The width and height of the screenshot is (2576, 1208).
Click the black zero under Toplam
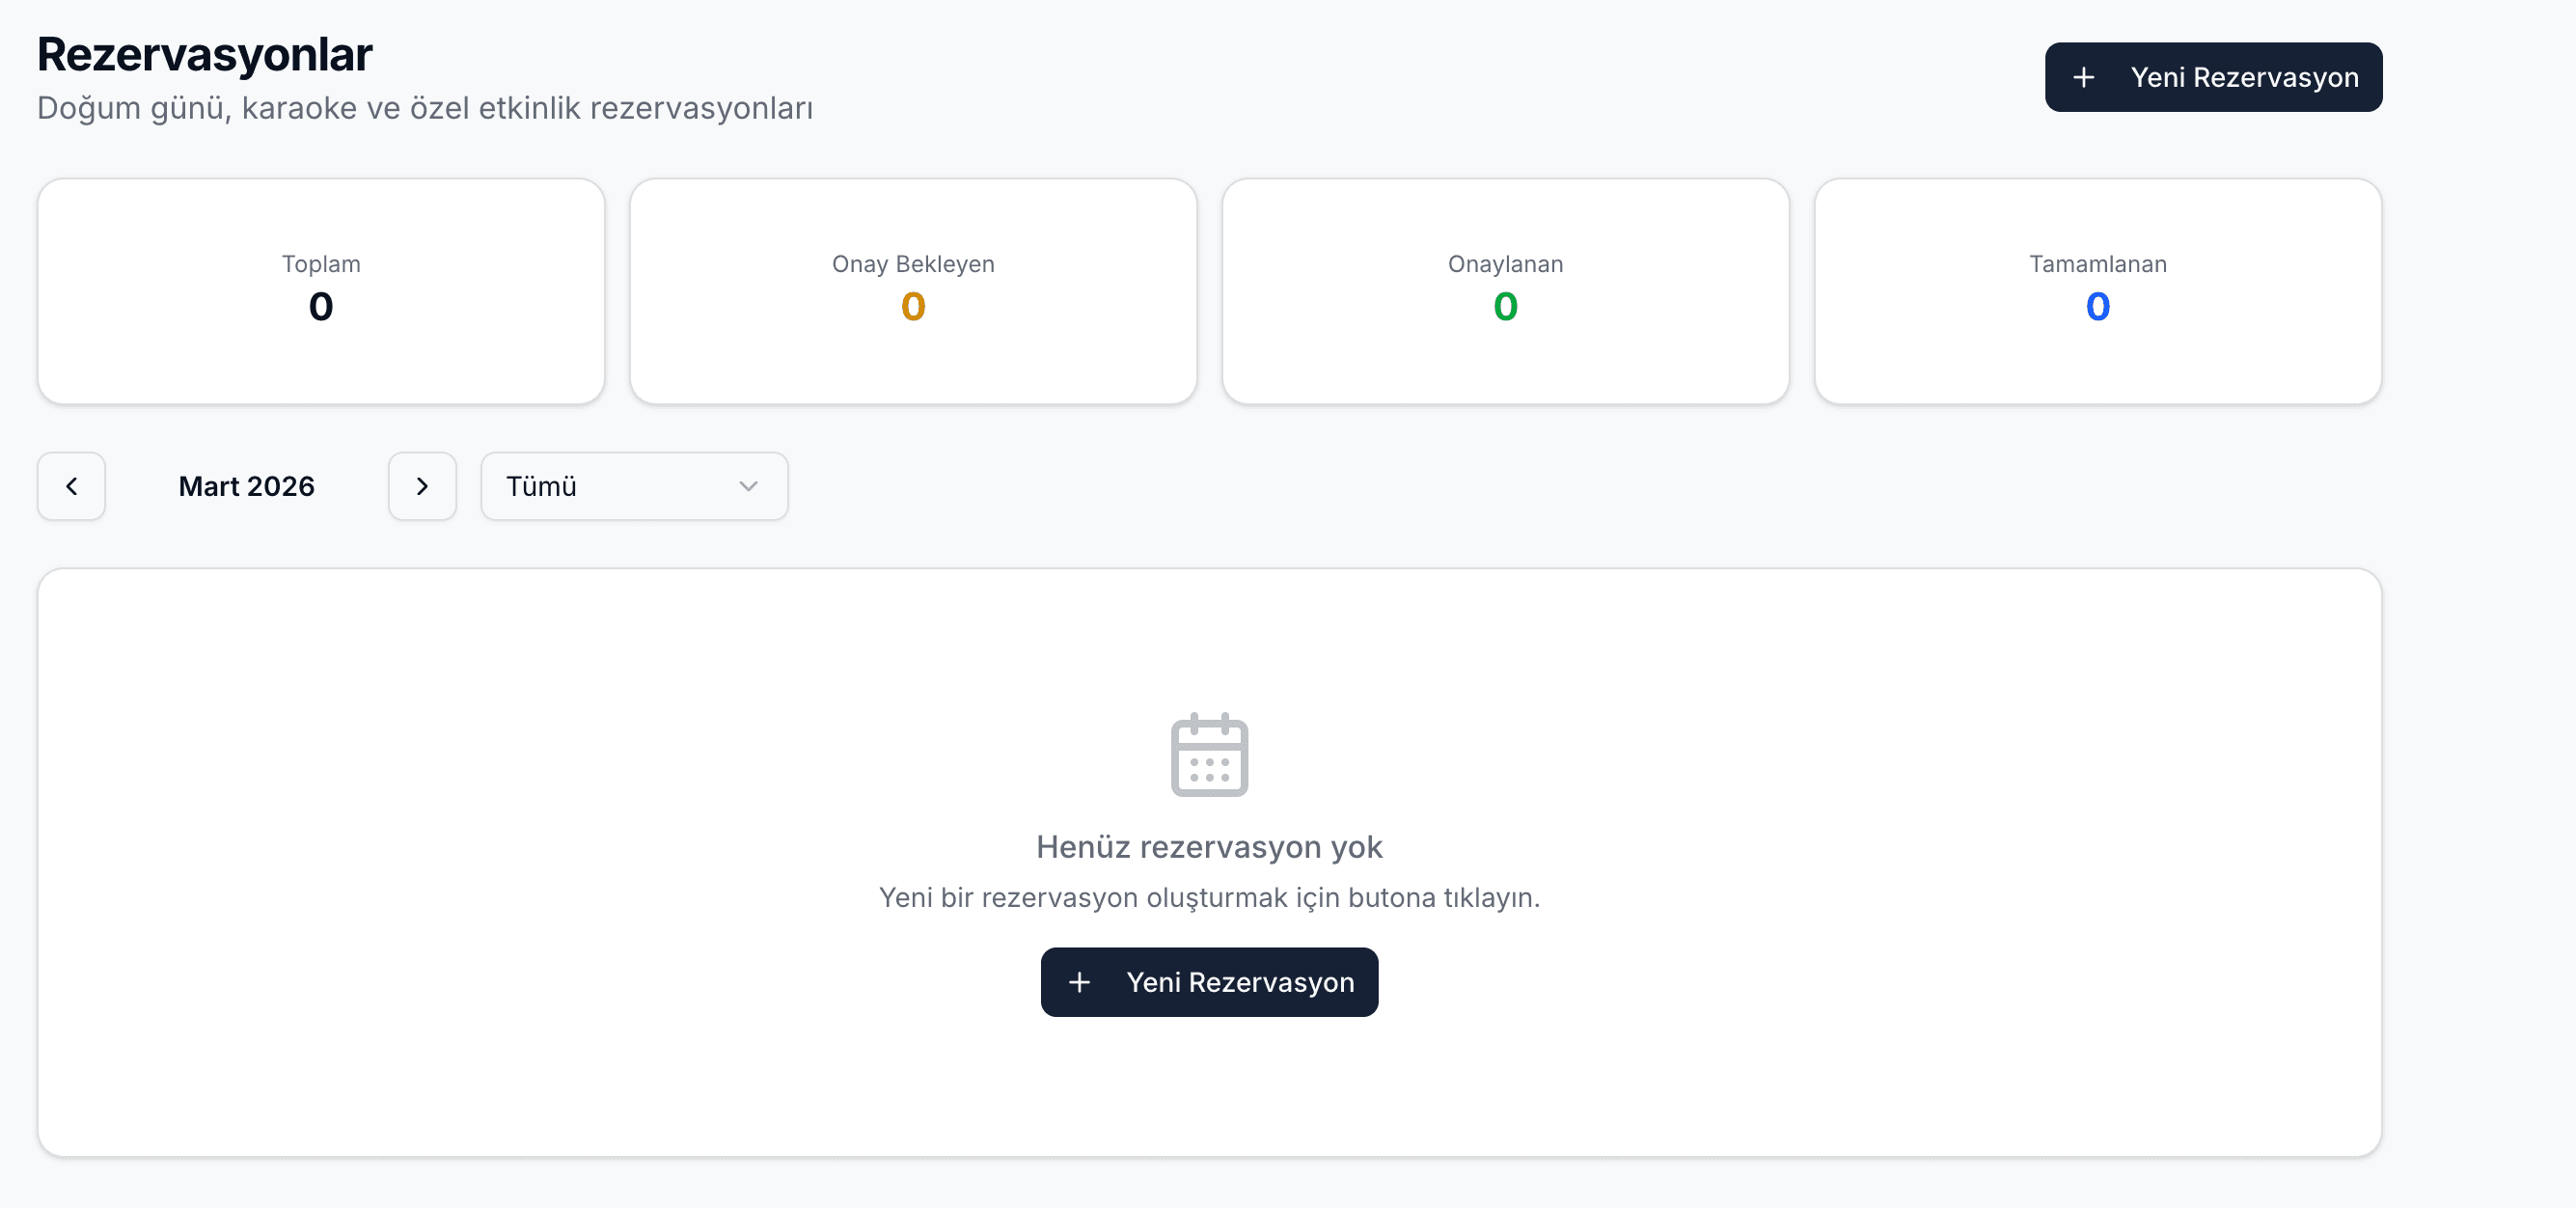tap(321, 306)
